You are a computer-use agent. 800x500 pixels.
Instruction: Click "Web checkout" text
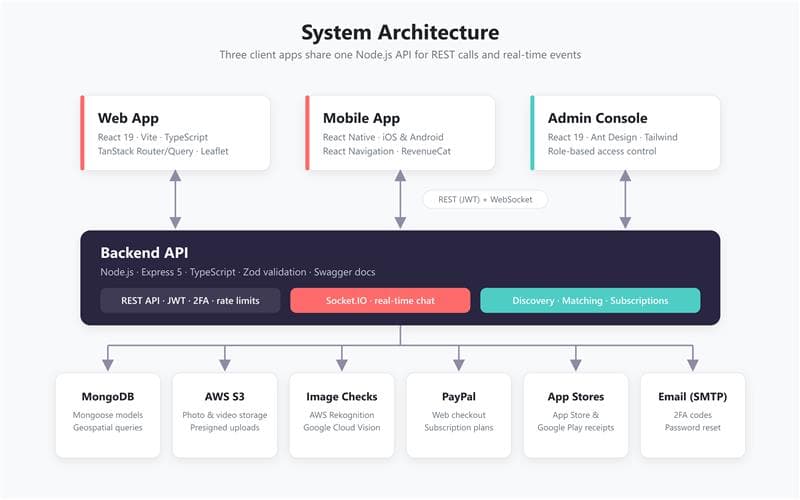[x=459, y=415]
